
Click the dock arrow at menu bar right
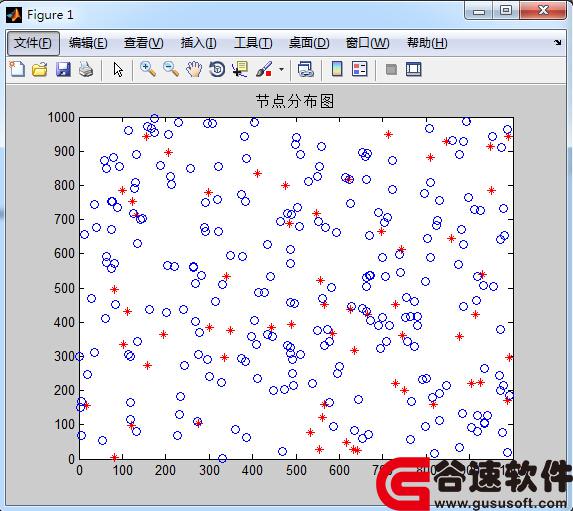pyautogui.click(x=558, y=43)
